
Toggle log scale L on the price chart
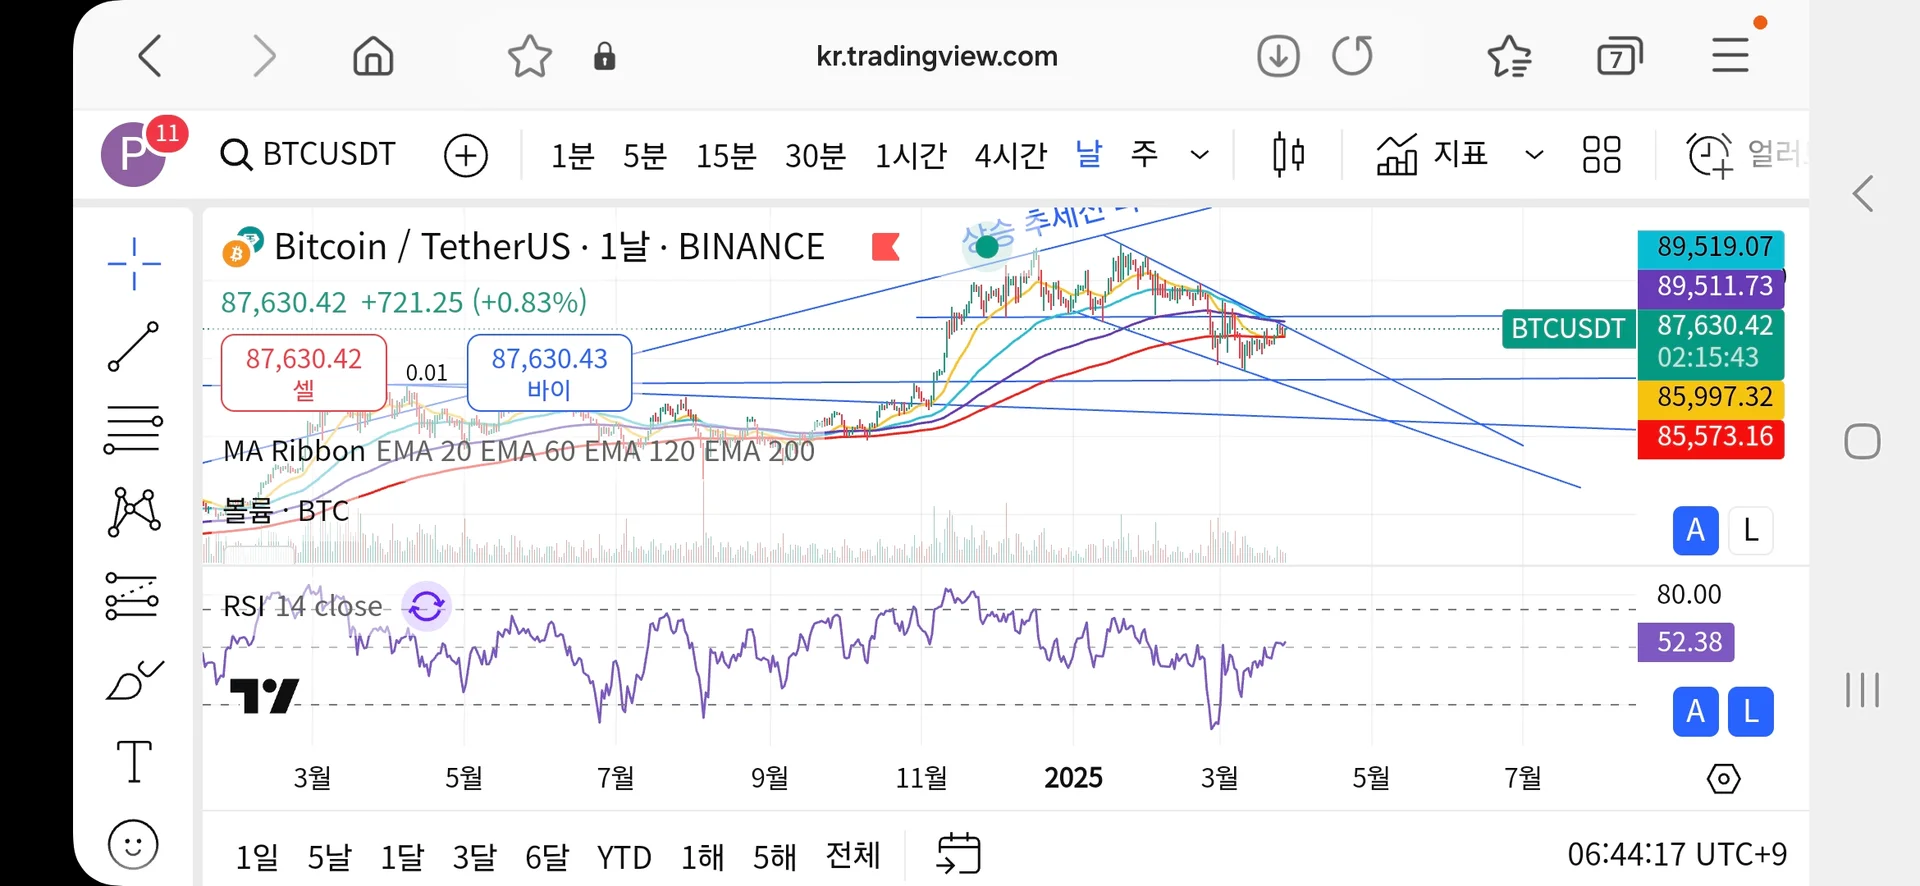(1751, 530)
